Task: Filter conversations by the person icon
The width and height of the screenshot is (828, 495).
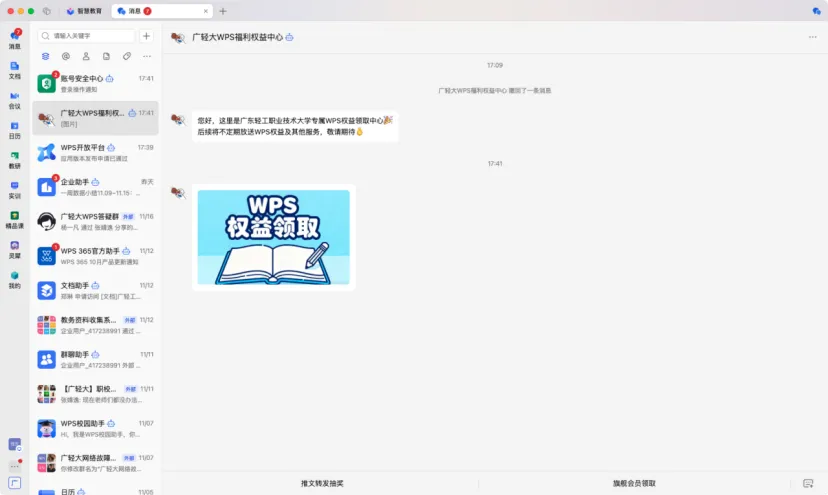Action: click(x=86, y=56)
